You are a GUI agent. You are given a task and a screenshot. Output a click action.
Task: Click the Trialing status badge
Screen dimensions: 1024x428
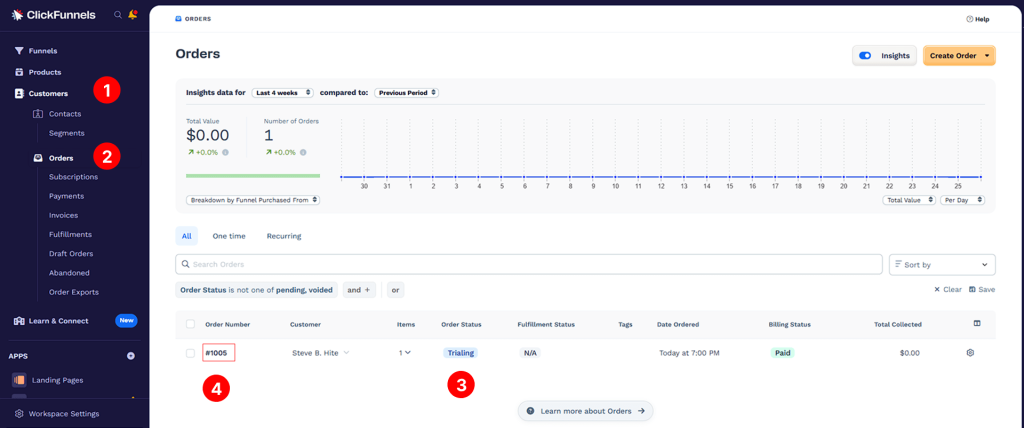(x=460, y=353)
